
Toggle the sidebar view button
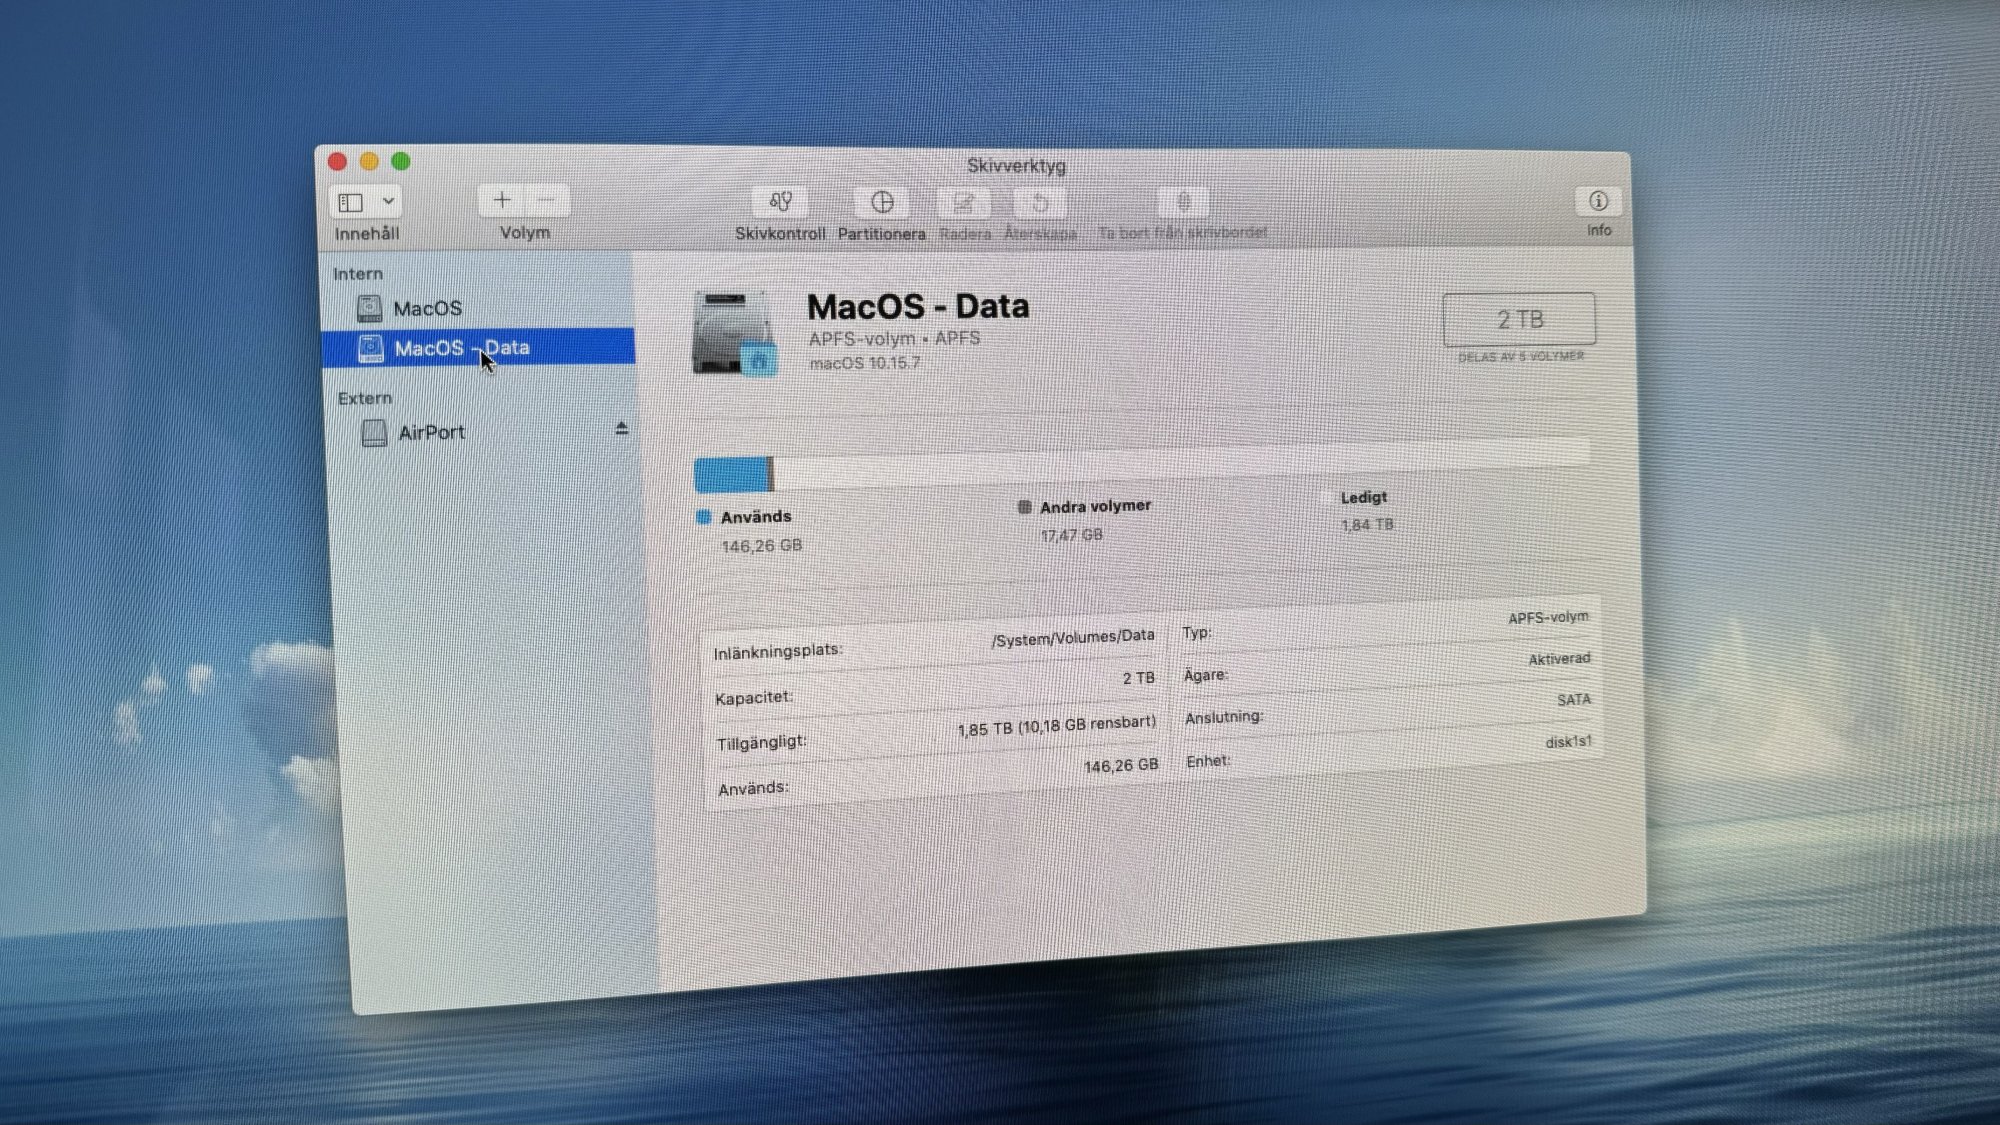351,203
